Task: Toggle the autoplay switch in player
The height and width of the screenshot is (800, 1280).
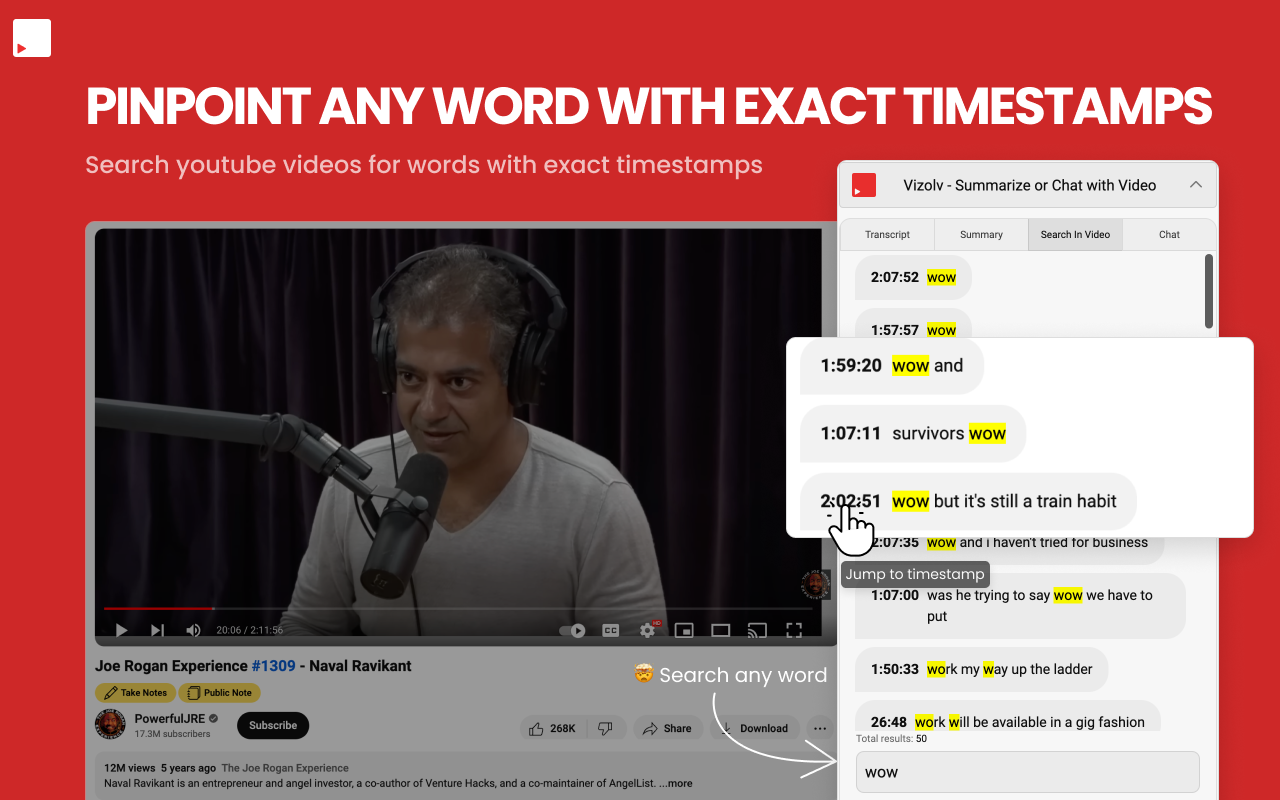Action: coord(572,630)
